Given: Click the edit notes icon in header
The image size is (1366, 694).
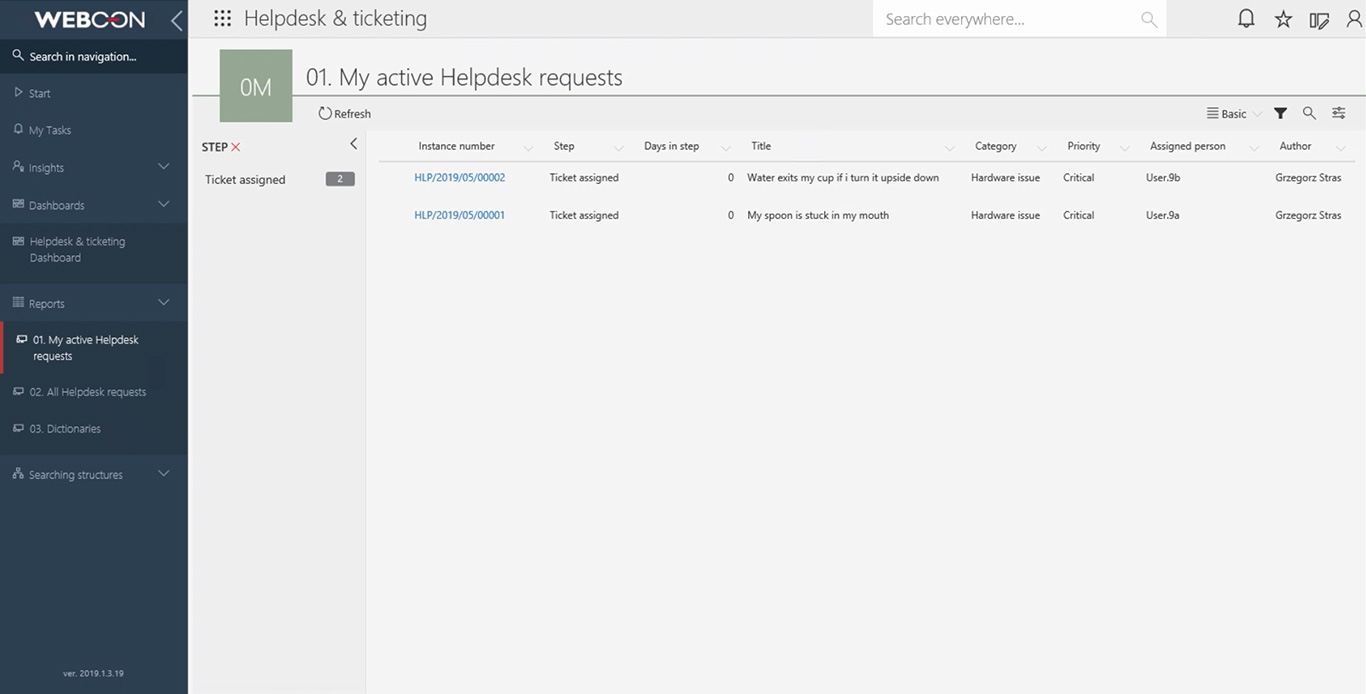Looking at the screenshot, I should pos(1319,19).
